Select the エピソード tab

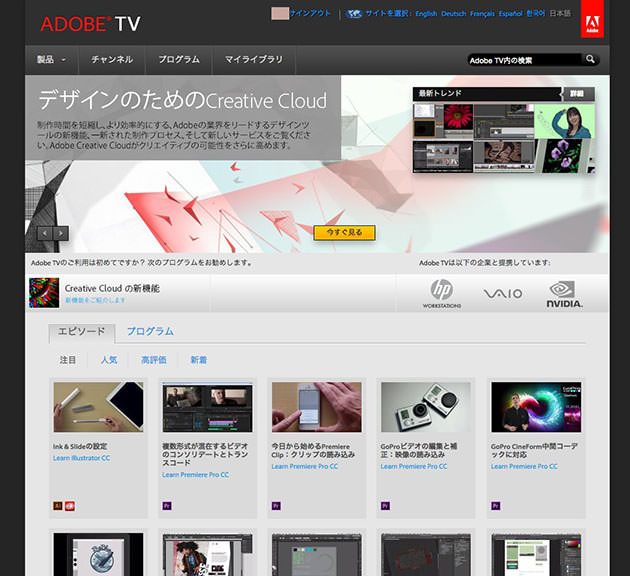(82, 333)
